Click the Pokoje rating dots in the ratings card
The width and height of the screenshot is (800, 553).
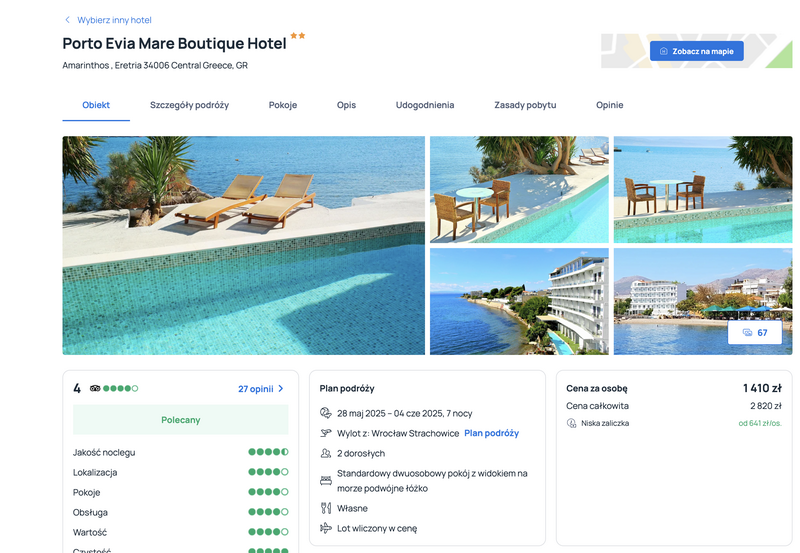tap(268, 492)
